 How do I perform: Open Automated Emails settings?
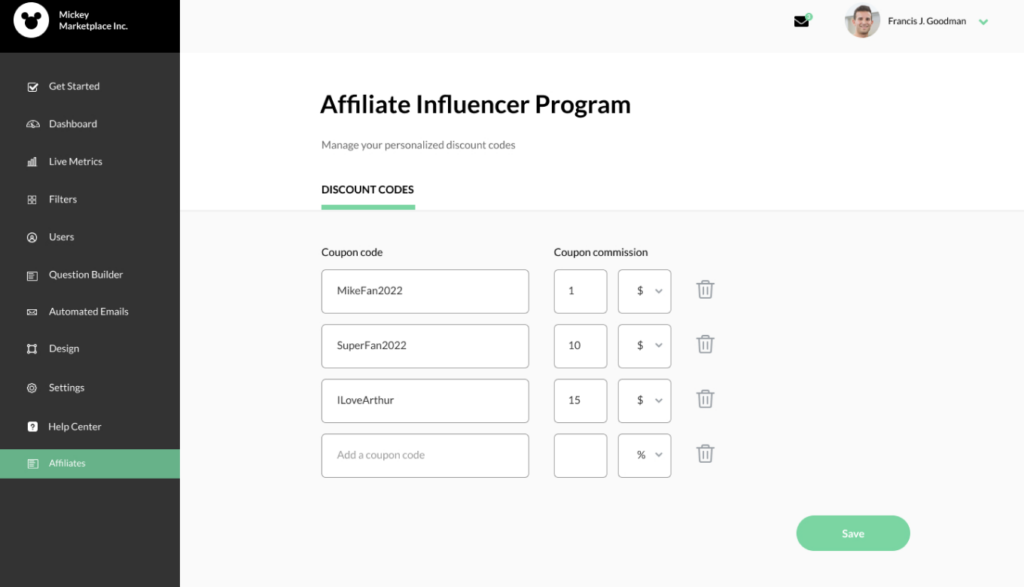tap(89, 311)
